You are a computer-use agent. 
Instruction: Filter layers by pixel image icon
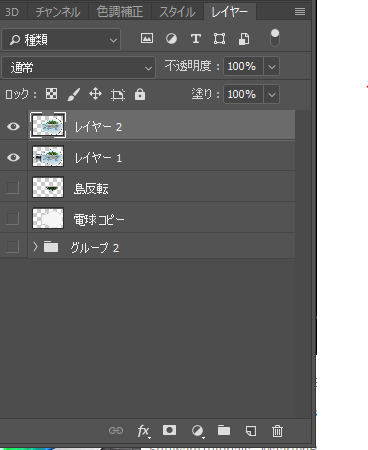pyautogui.click(x=147, y=39)
